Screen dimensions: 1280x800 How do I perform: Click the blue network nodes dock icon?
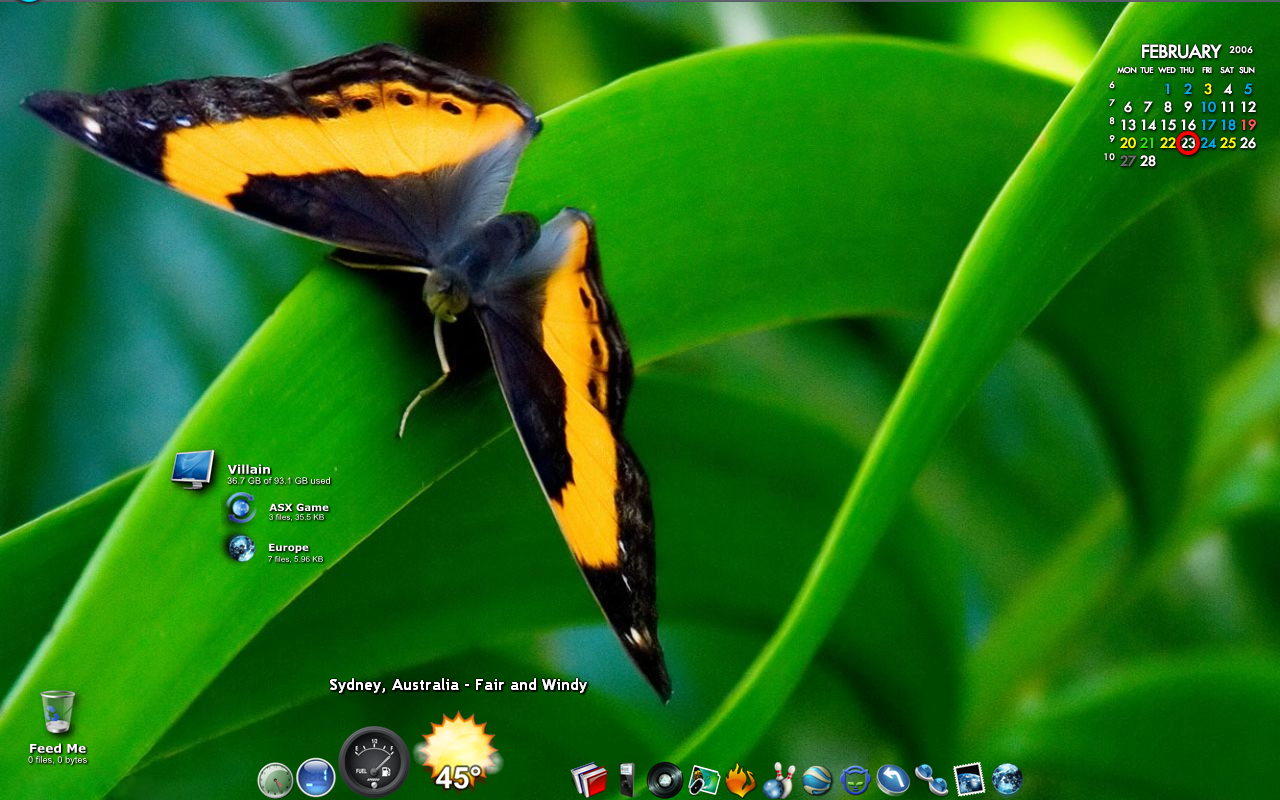pos(931,779)
